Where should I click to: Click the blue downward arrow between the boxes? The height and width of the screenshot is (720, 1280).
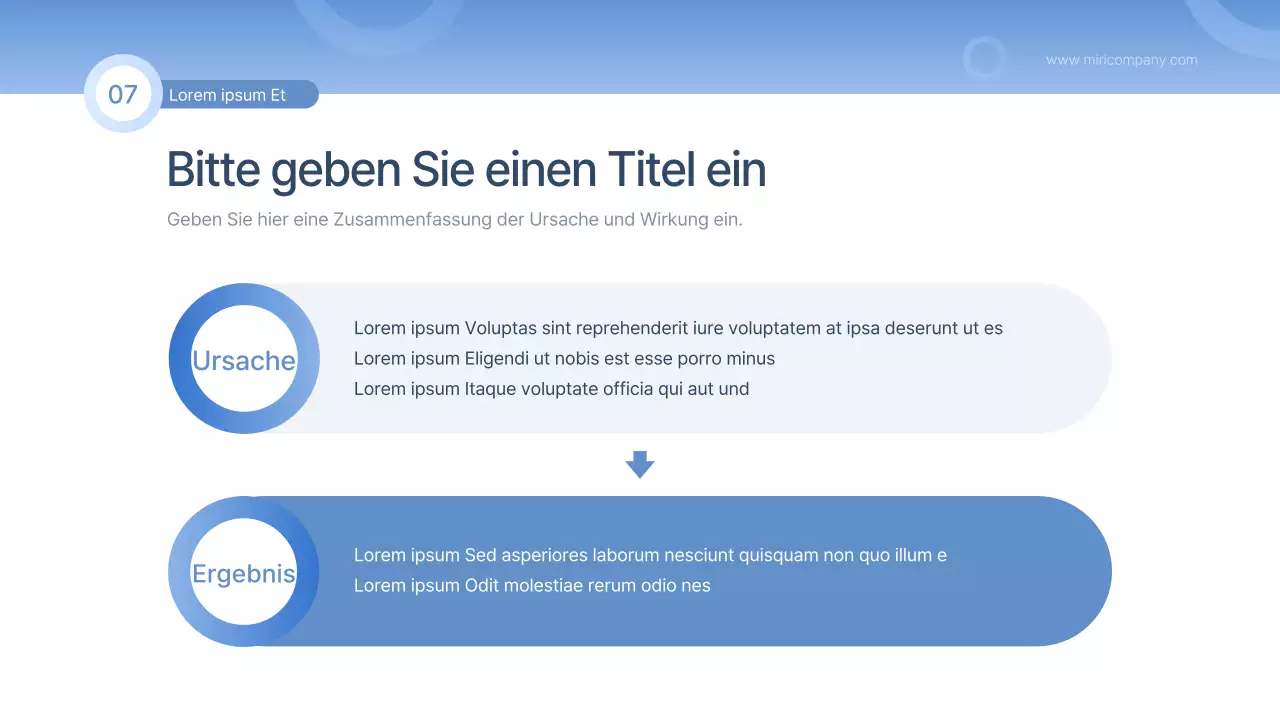coord(640,463)
